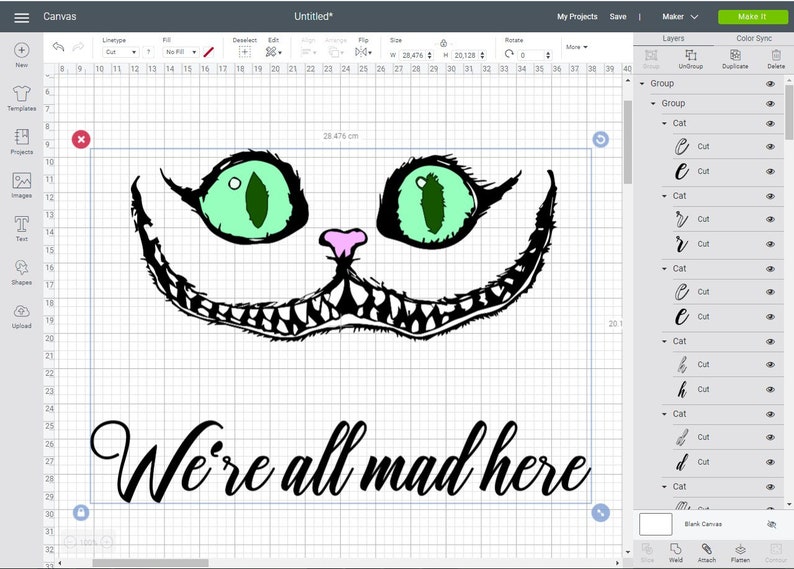Collapse the fourth Cat layer group

(664, 341)
